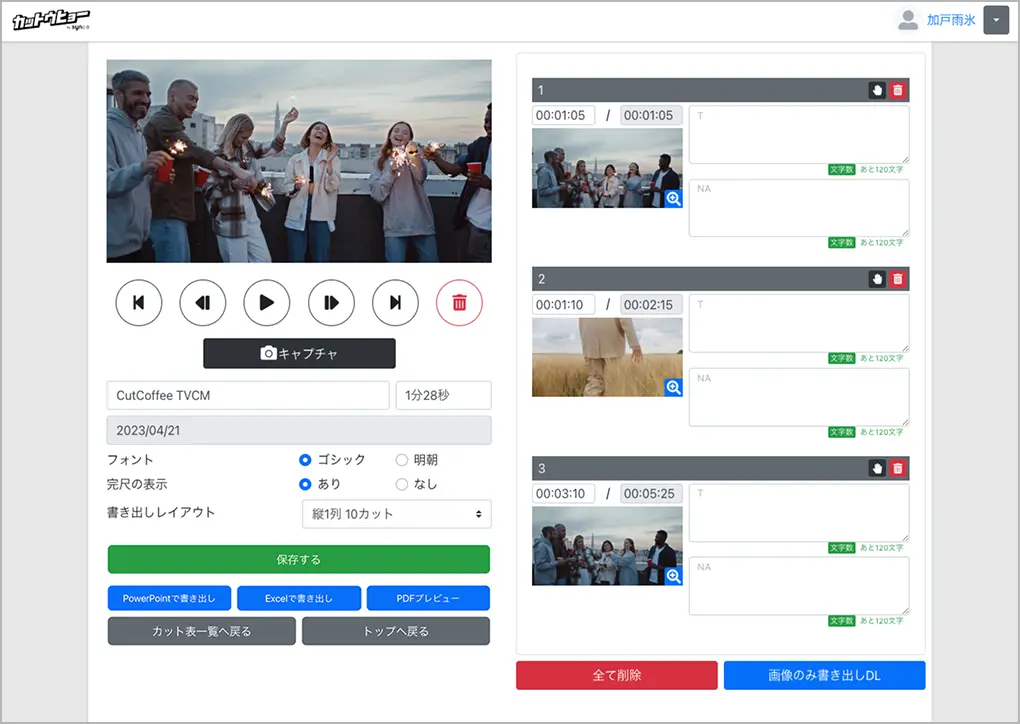Skip to the start of the video
This screenshot has height=724, width=1020.
point(139,303)
